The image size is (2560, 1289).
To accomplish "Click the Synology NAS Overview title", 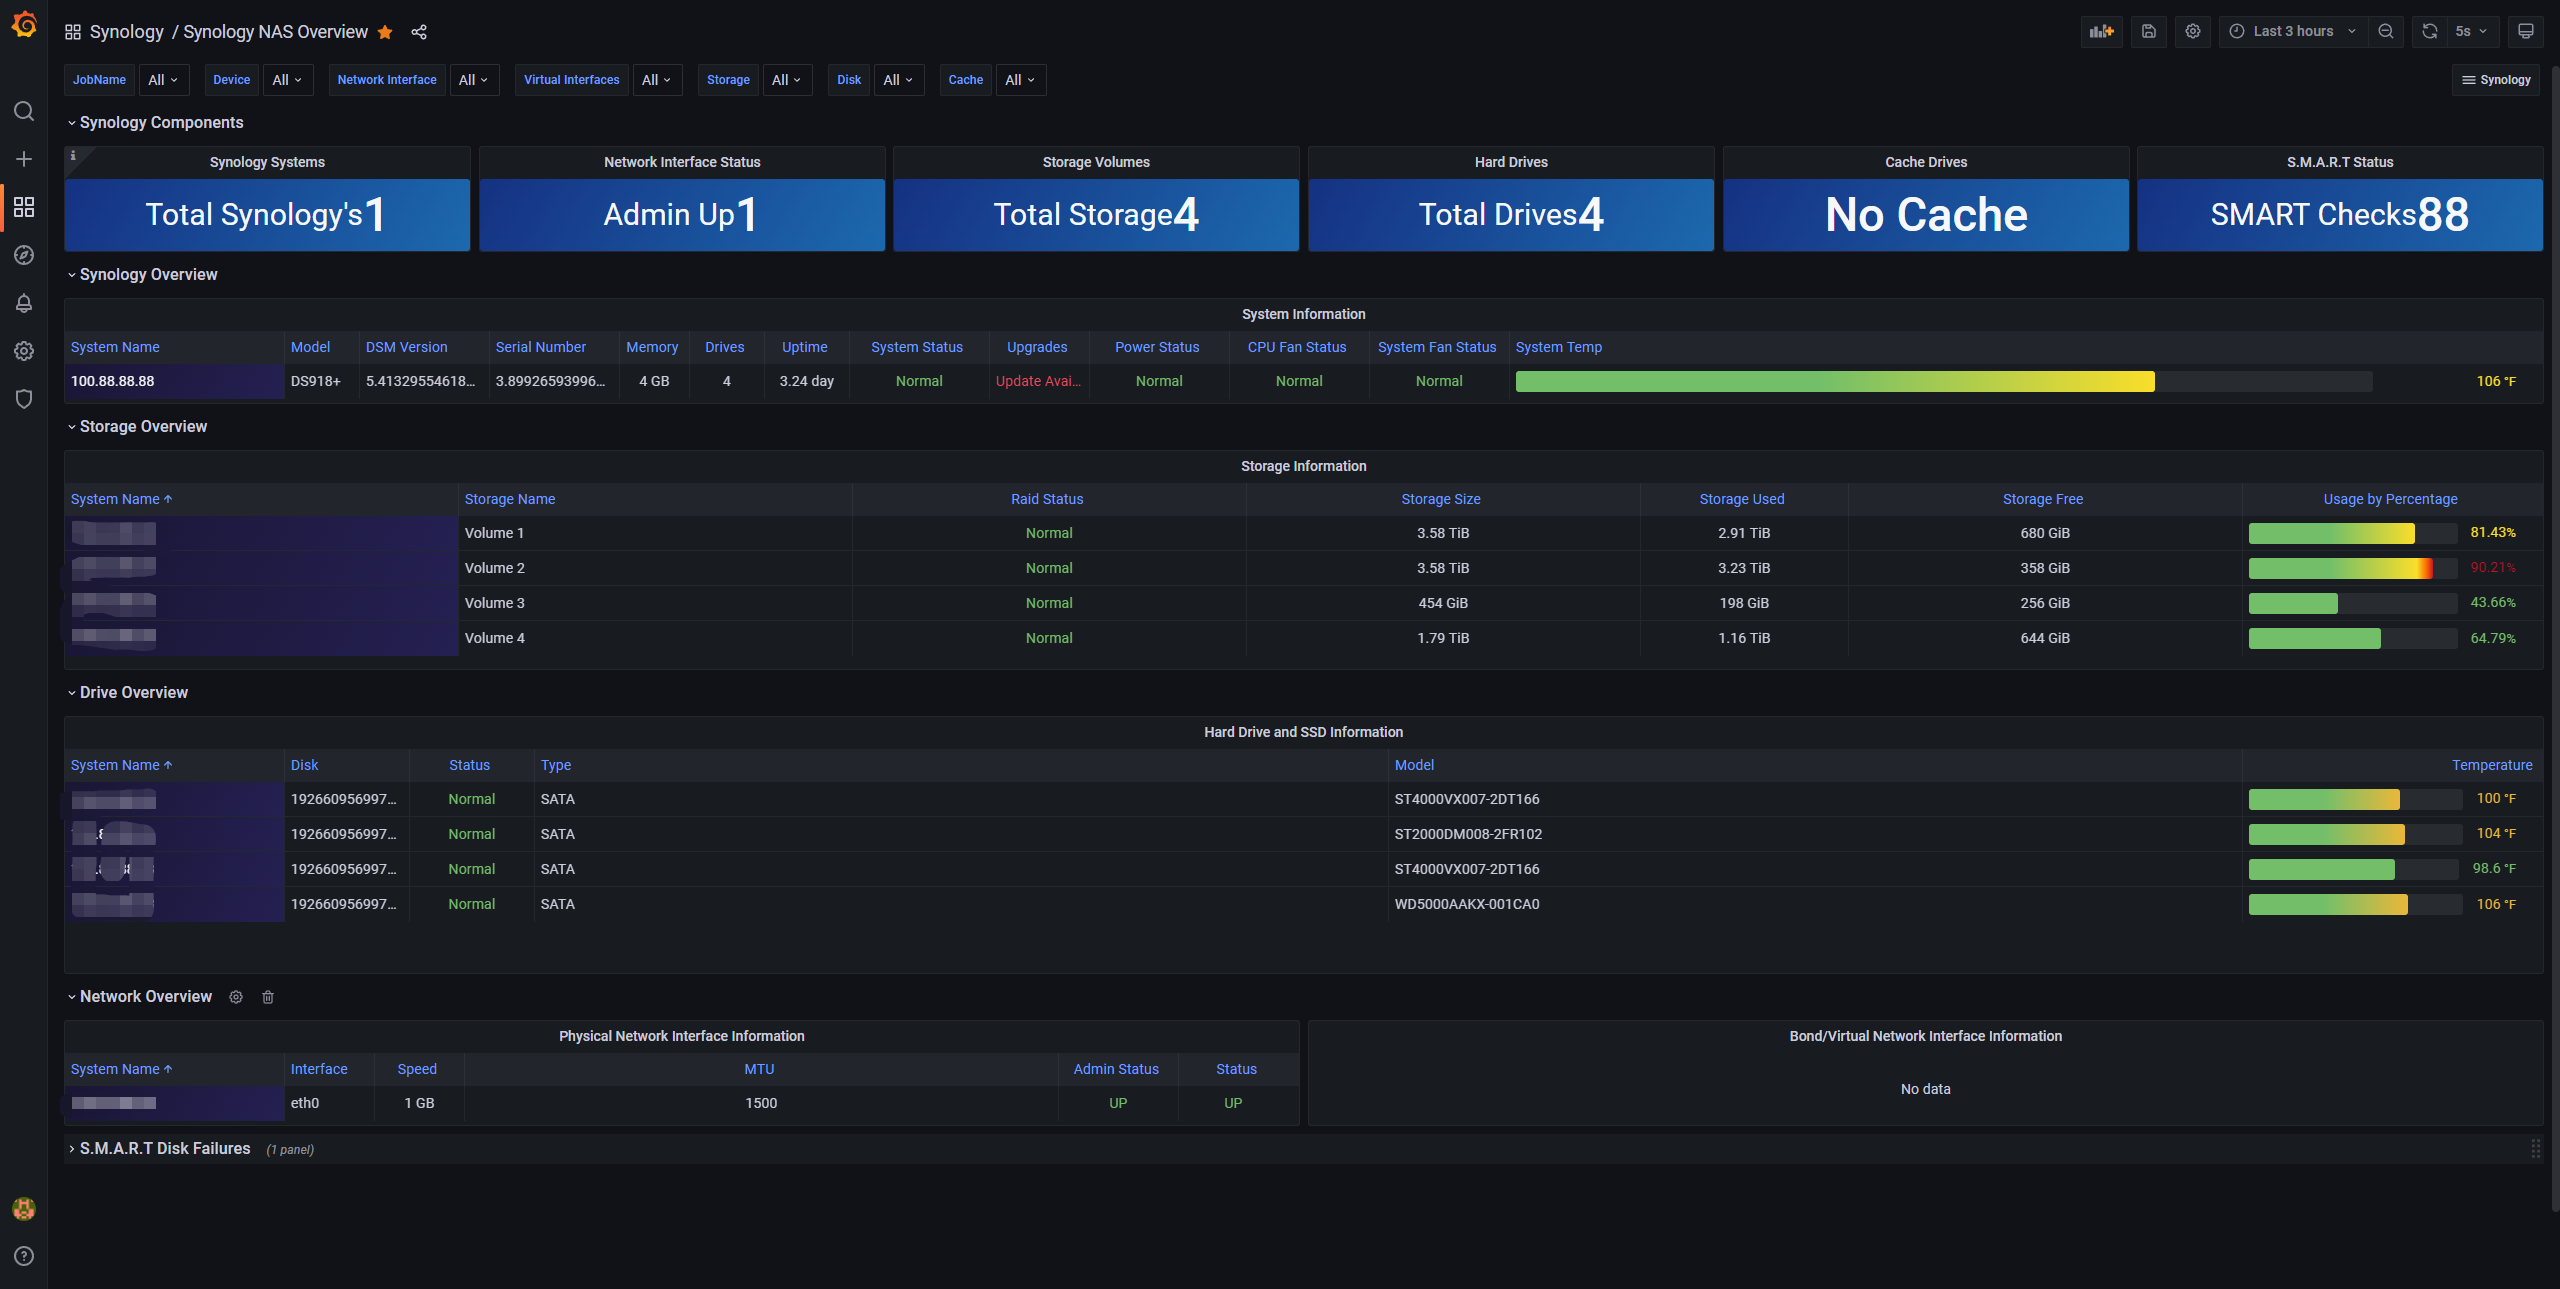I will click(x=276, y=32).
